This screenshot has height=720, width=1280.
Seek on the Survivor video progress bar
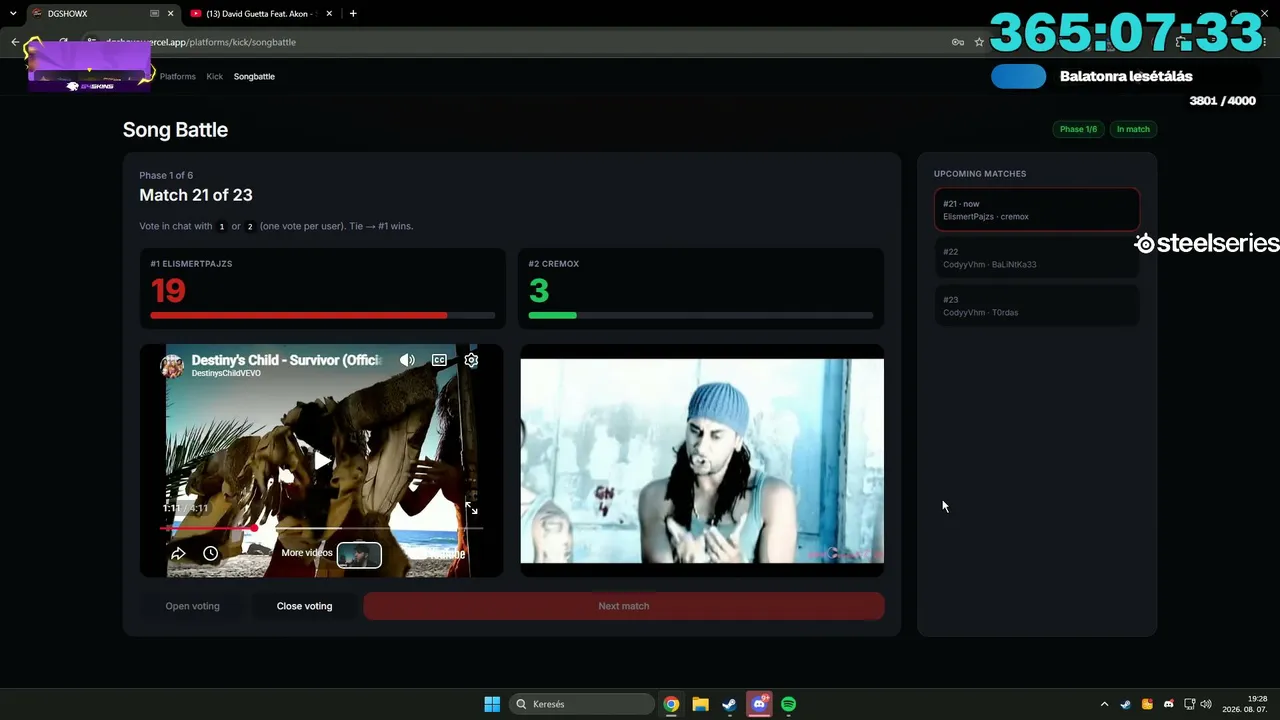pos(322,527)
